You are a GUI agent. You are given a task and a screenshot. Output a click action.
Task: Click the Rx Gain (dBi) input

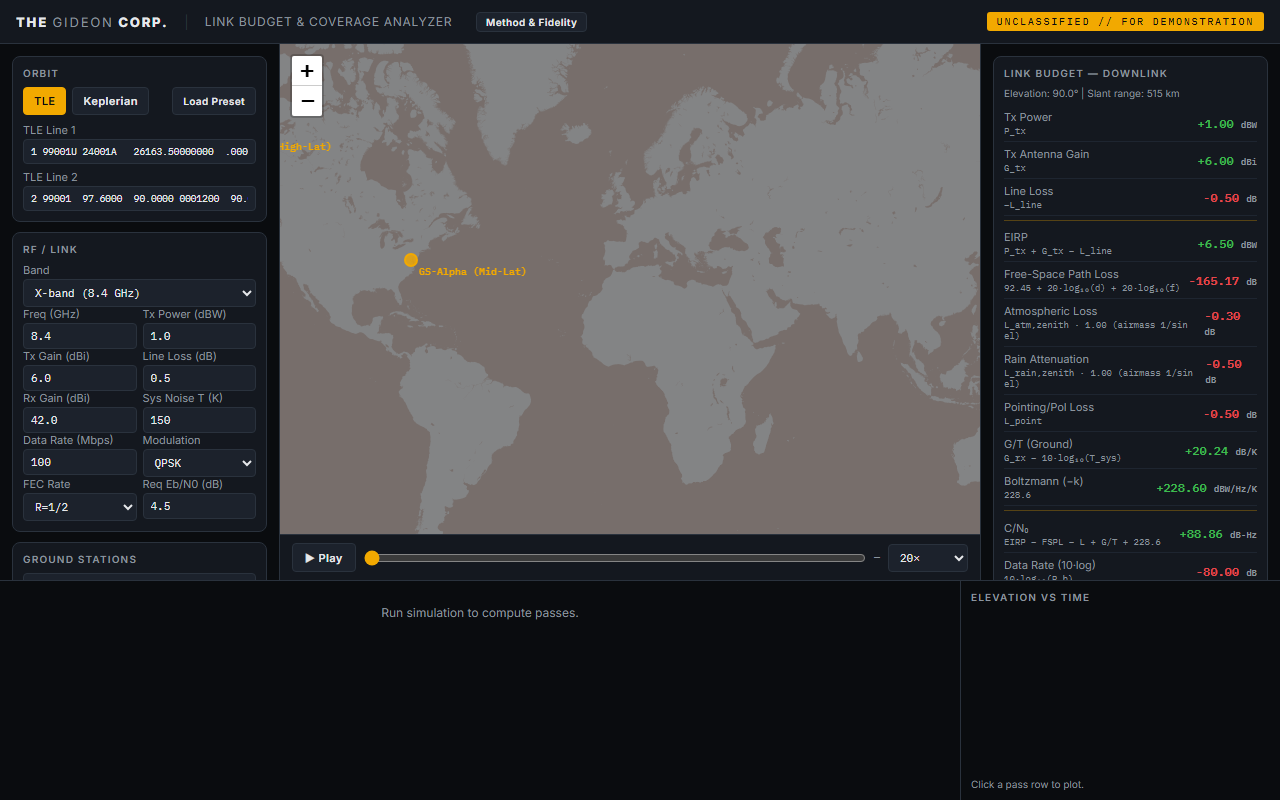80,420
